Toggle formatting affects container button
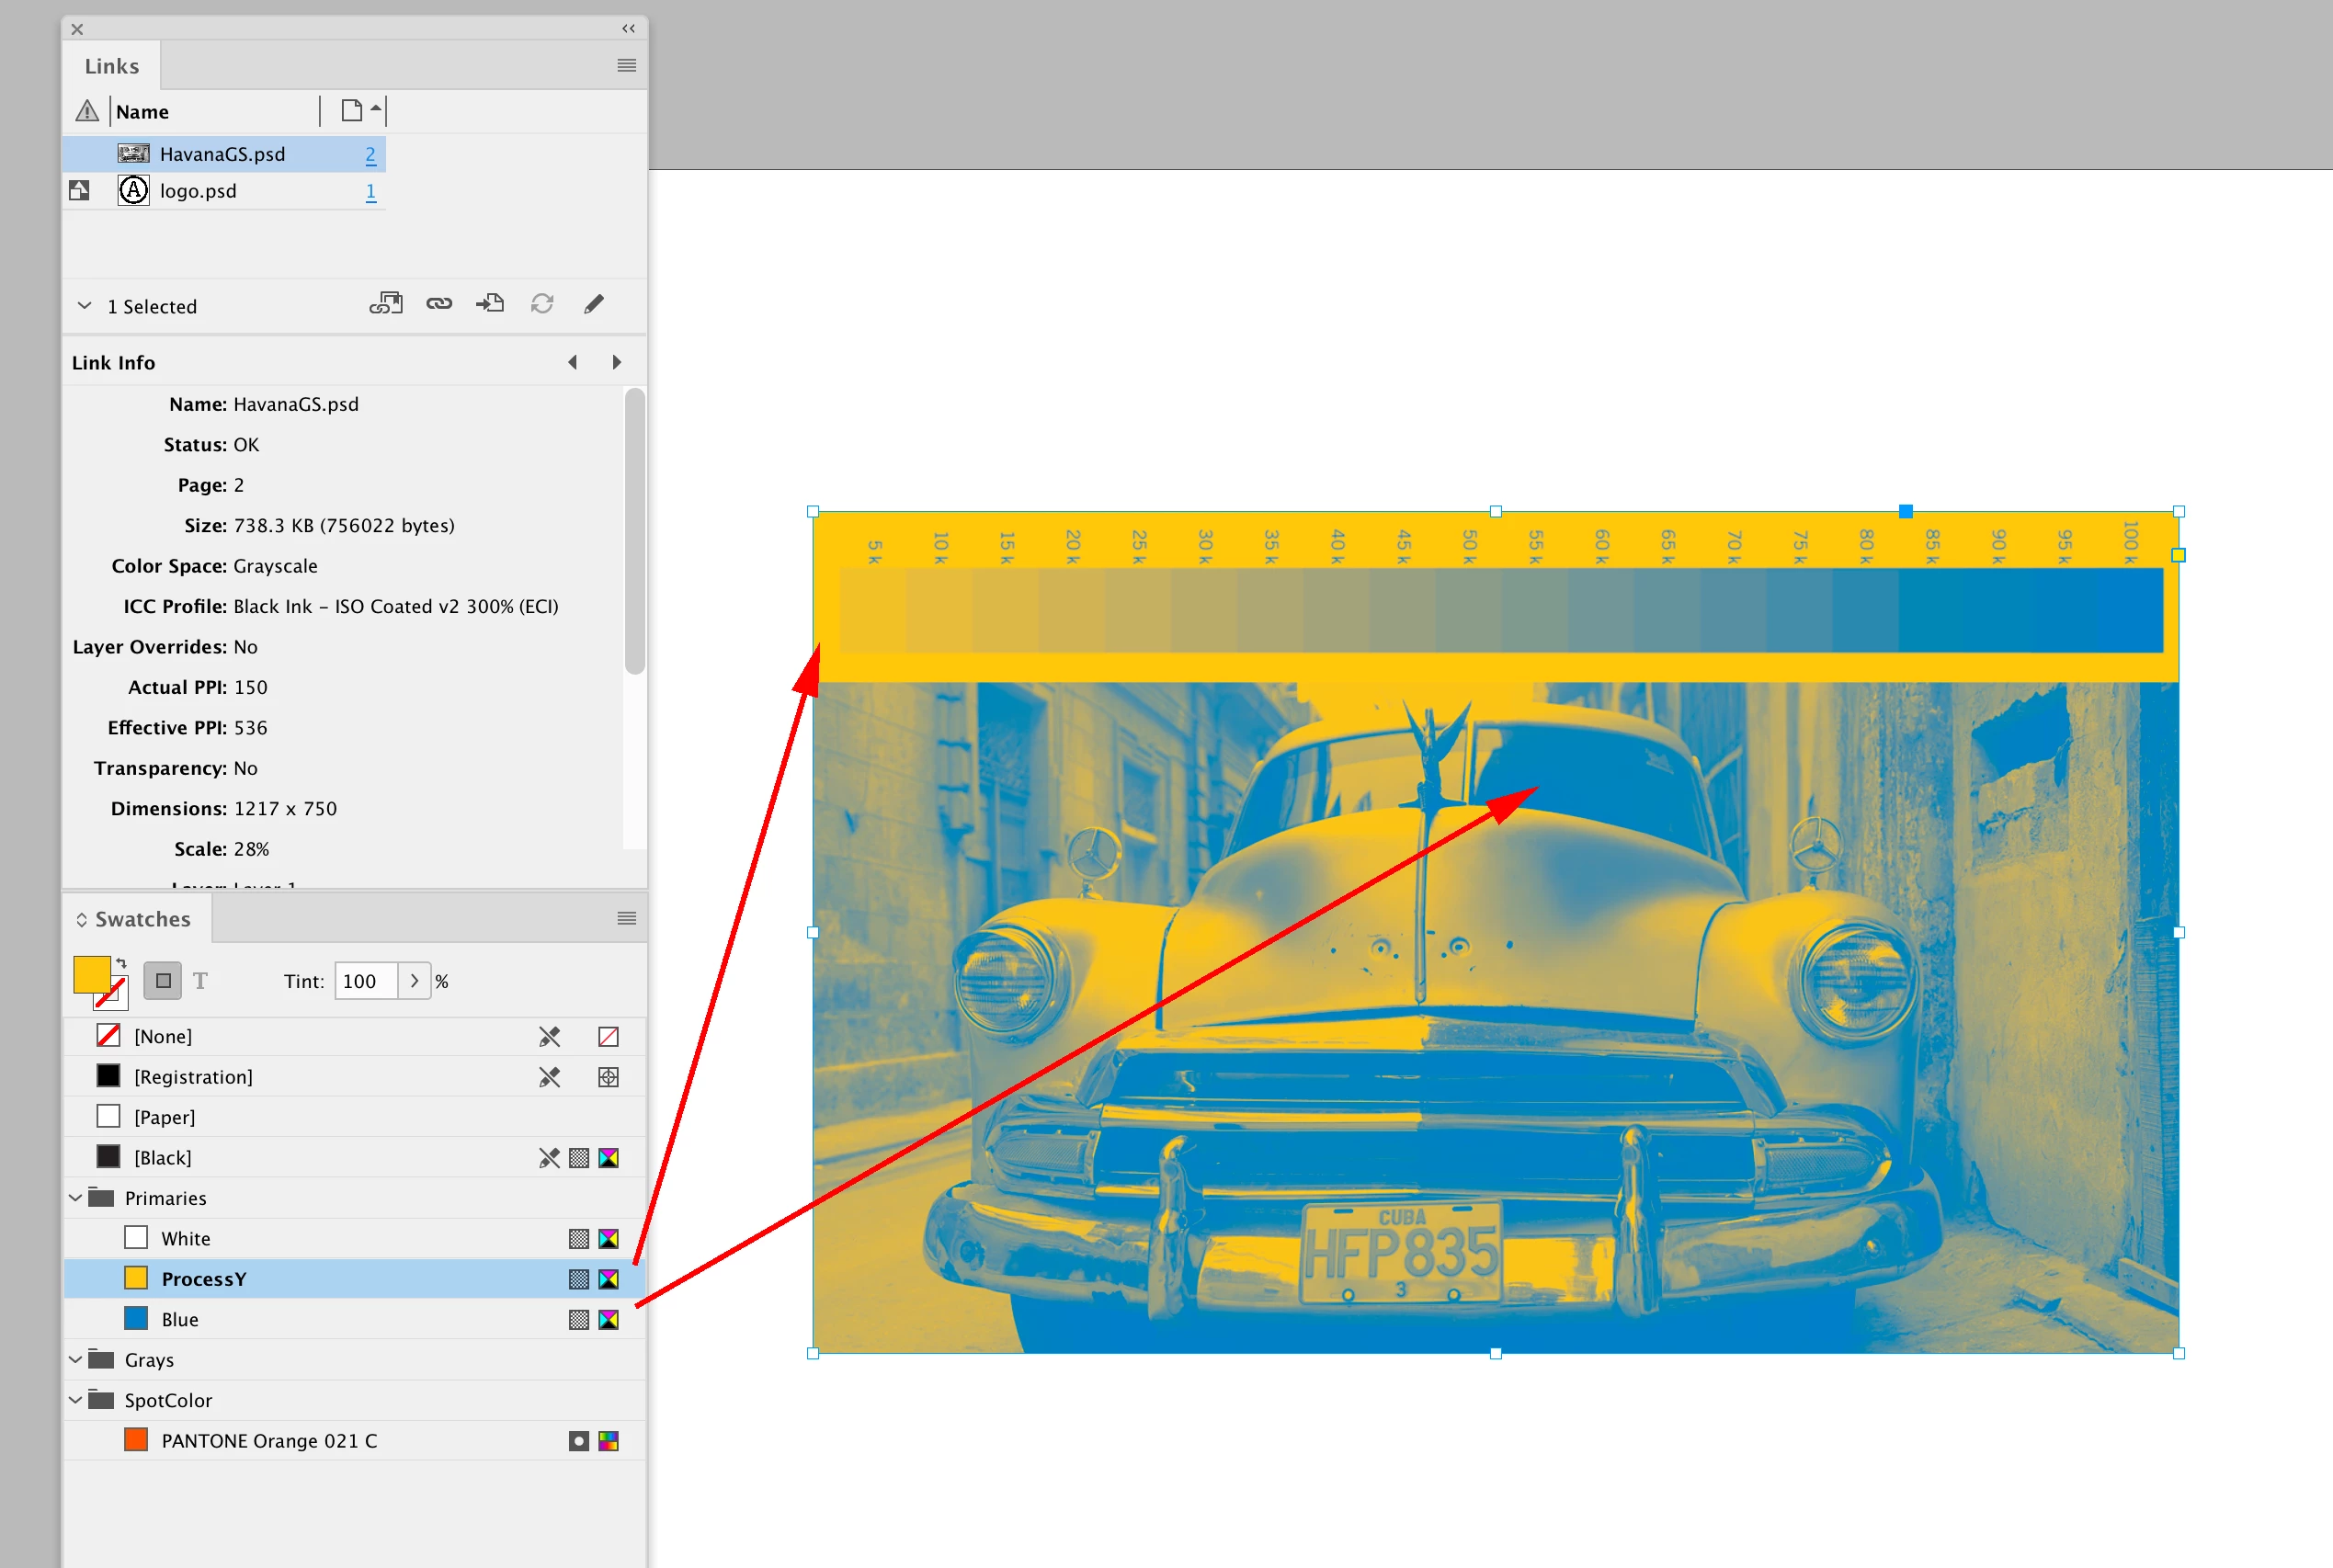Image resolution: width=2333 pixels, height=1568 pixels. click(x=163, y=981)
